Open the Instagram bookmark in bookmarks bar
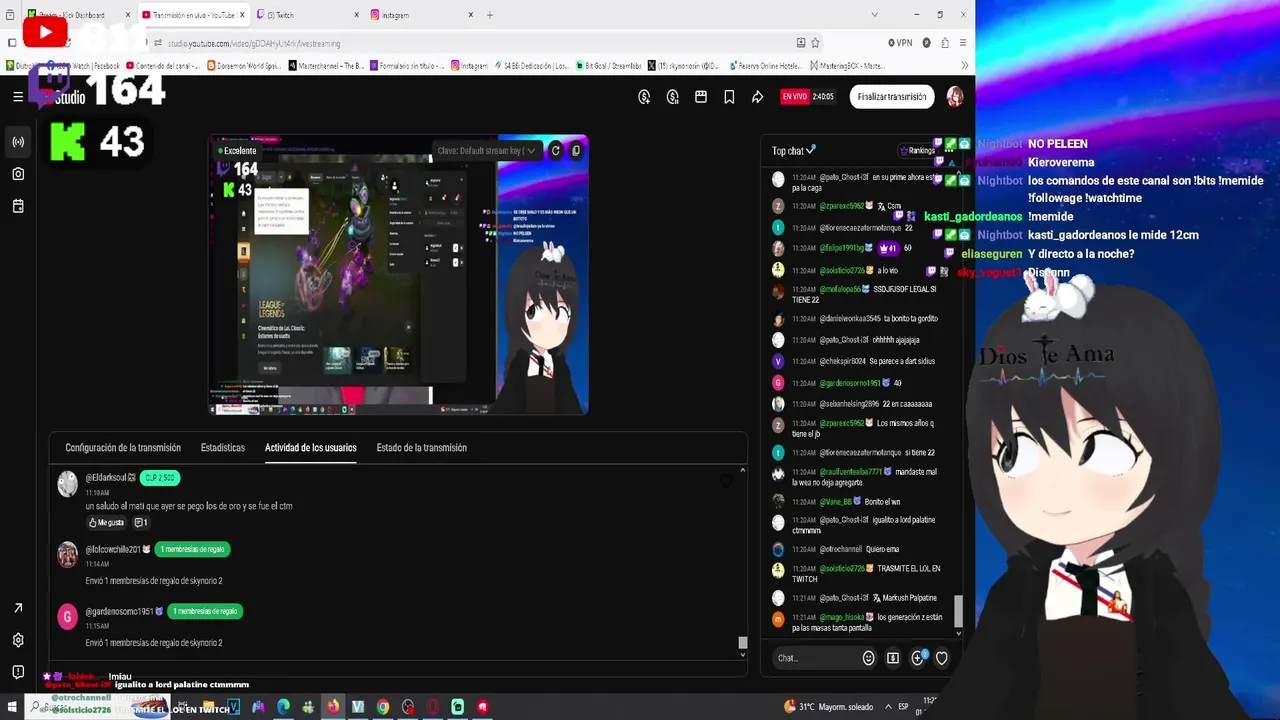This screenshot has width=1280, height=720. [469, 66]
